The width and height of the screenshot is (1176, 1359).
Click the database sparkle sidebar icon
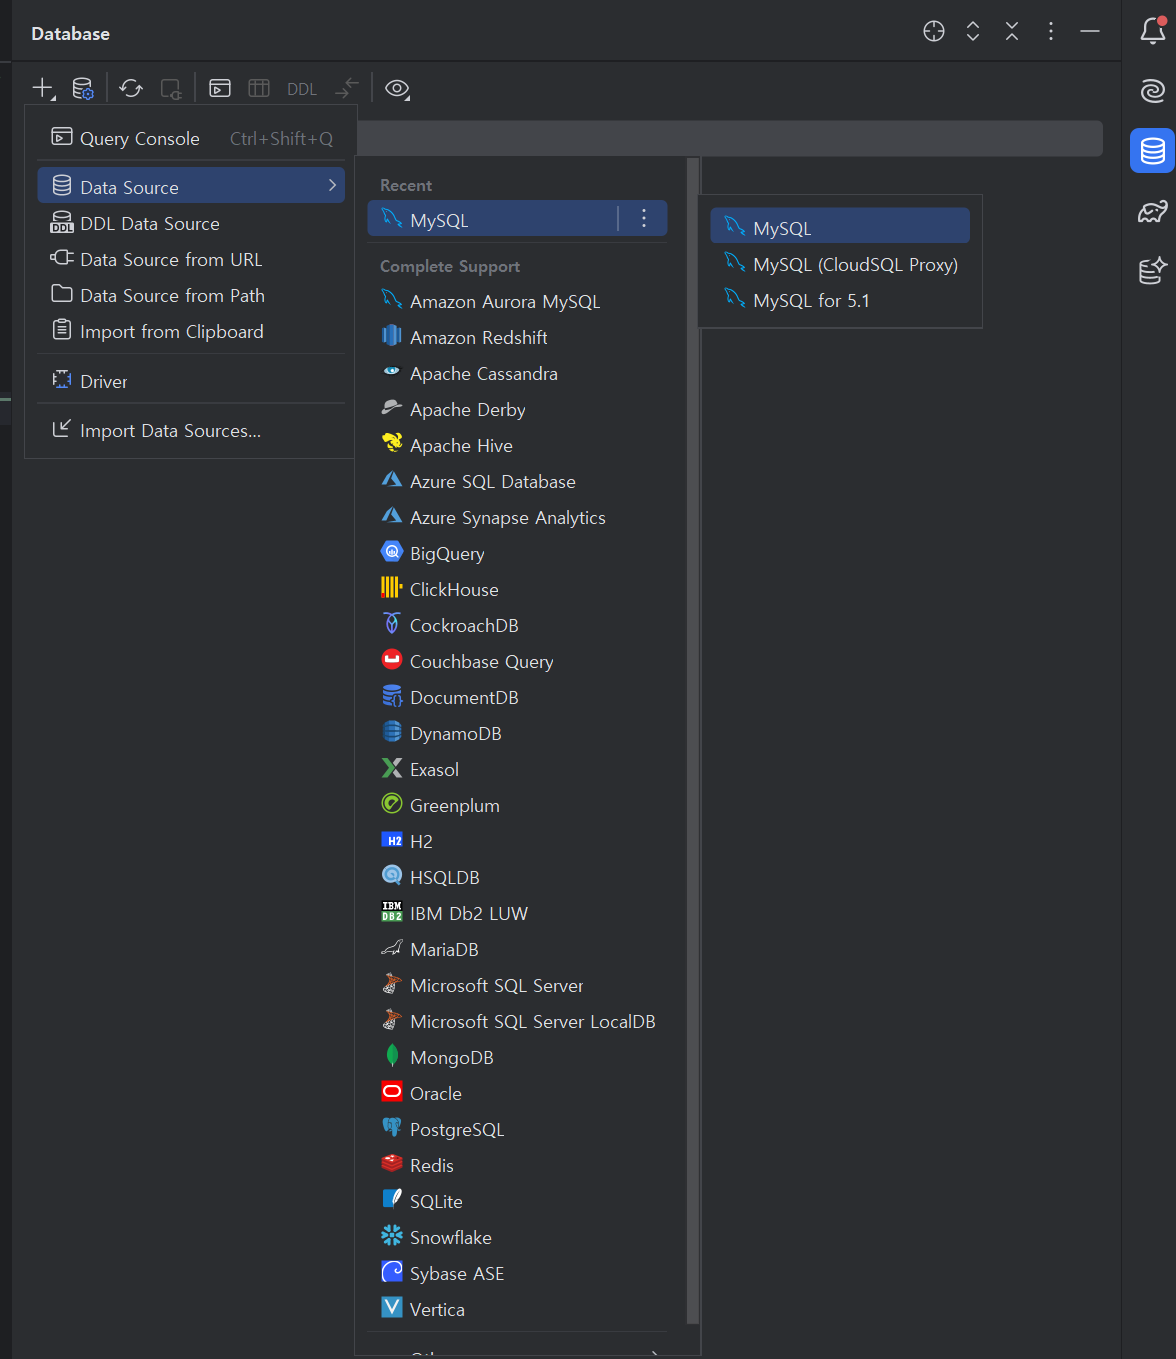(1153, 271)
